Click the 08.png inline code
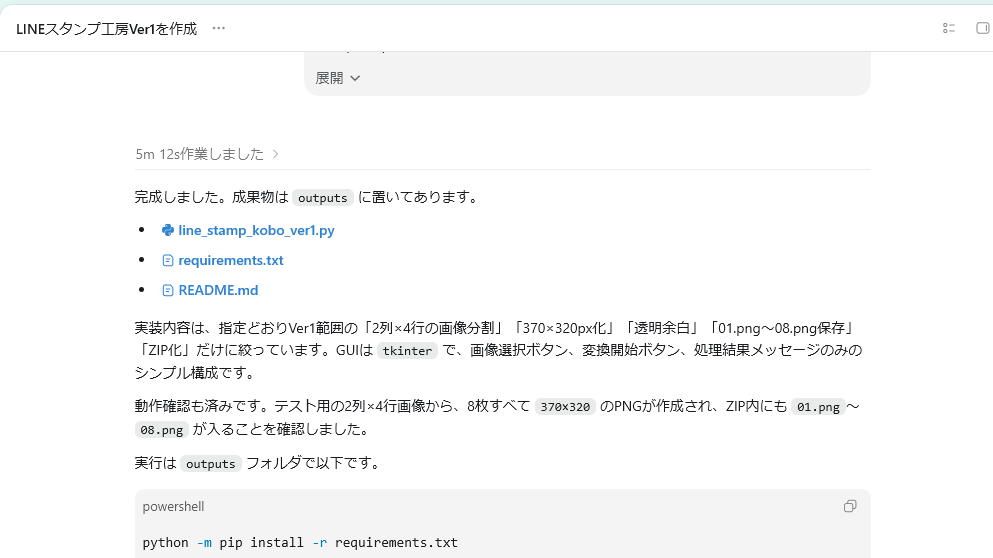 (x=161, y=429)
